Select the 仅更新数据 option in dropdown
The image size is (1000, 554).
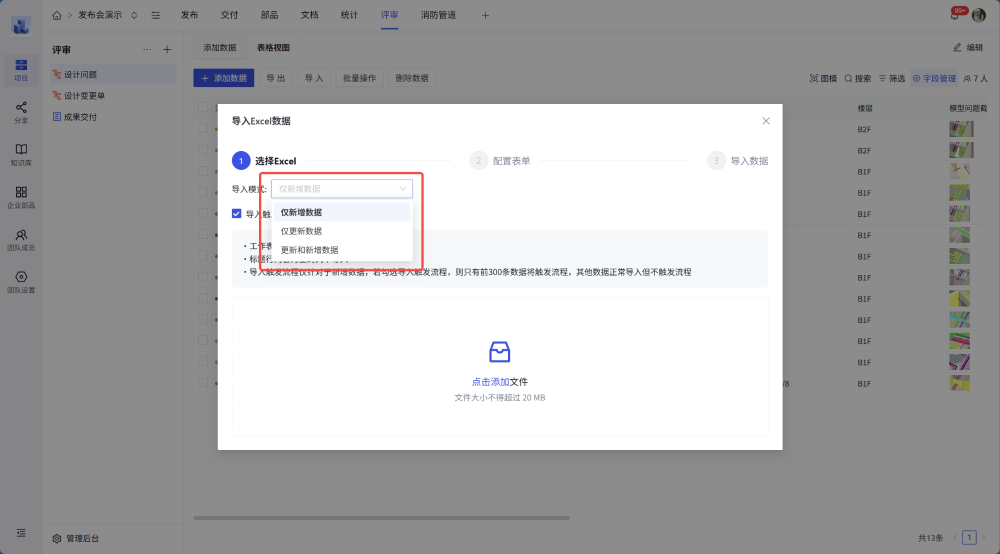pyautogui.click(x=301, y=231)
